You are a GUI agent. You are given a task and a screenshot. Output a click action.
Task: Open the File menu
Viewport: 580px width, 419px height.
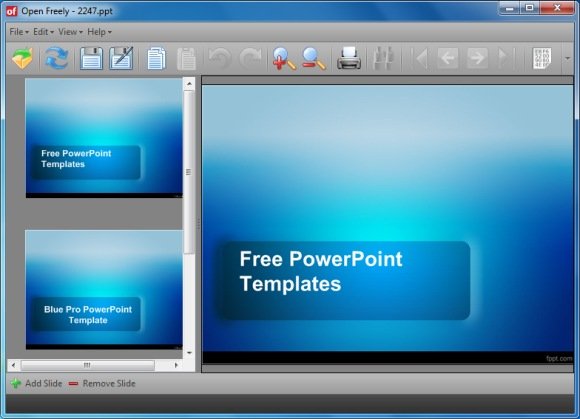(x=19, y=32)
